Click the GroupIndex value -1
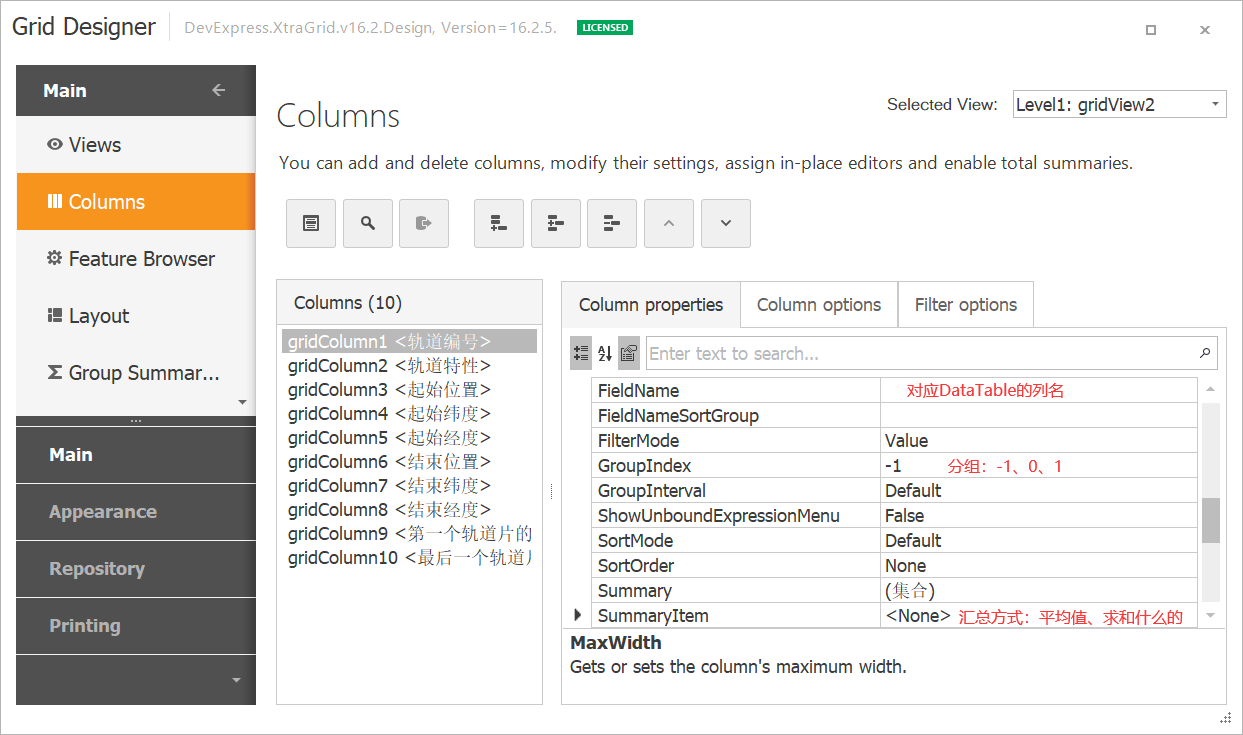Image resolution: width=1243 pixels, height=735 pixels. click(893, 466)
